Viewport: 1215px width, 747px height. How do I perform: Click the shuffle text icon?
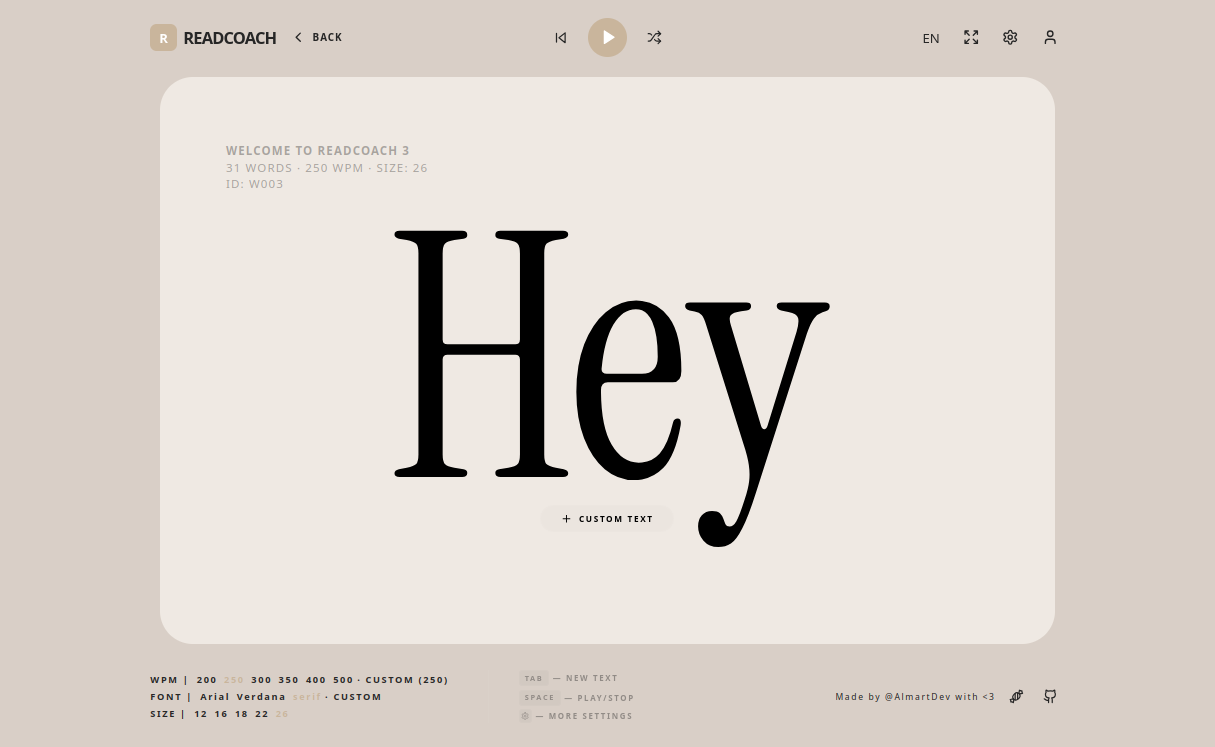[654, 38]
